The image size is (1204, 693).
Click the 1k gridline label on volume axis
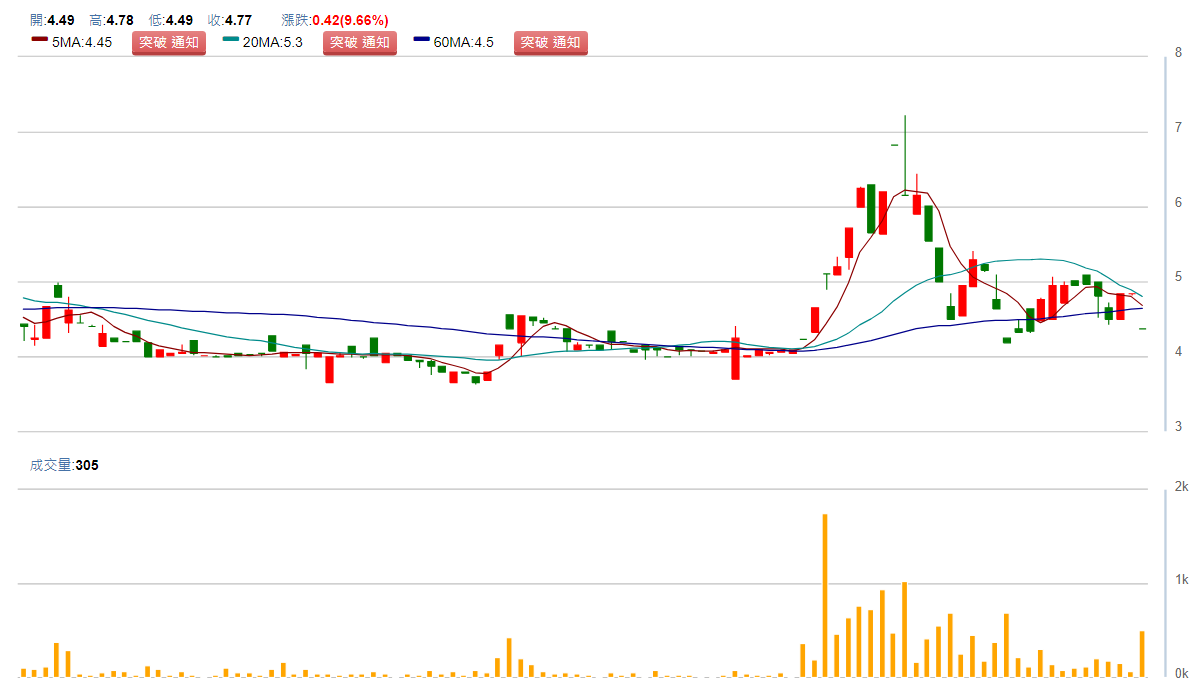click(x=1181, y=580)
